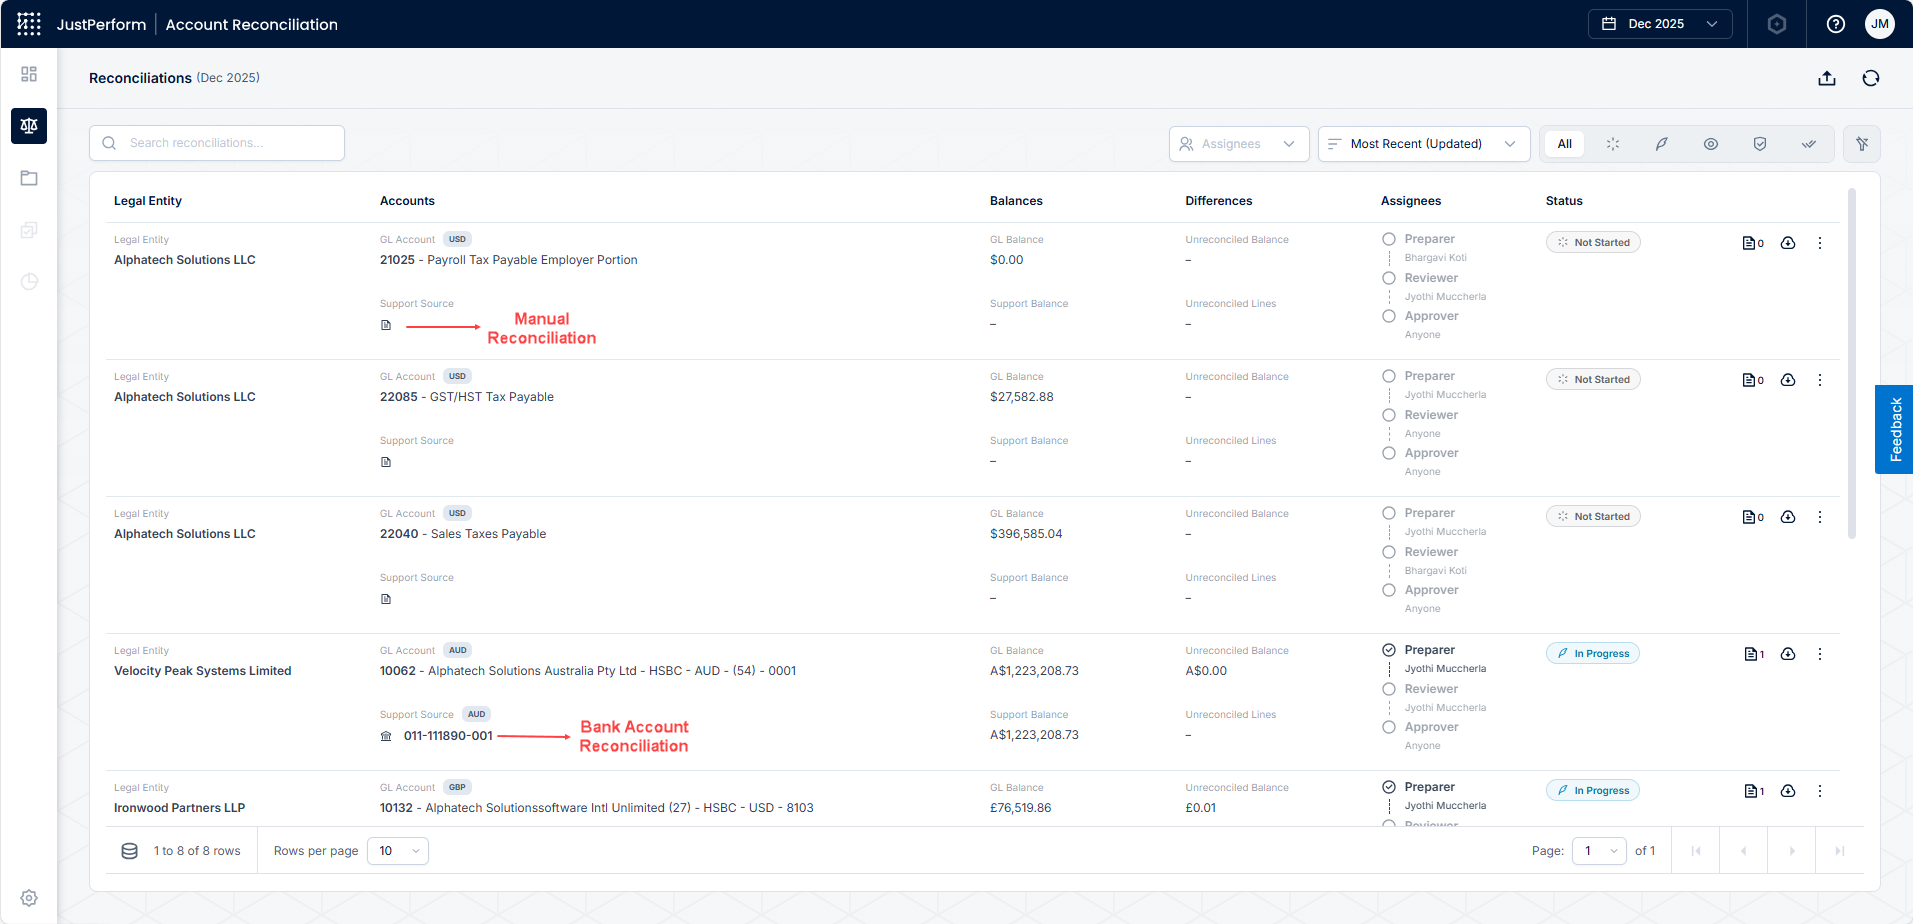The image size is (1913, 924).
Task: Open the pie chart icon in sidebar
Action: pyautogui.click(x=29, y=282)
